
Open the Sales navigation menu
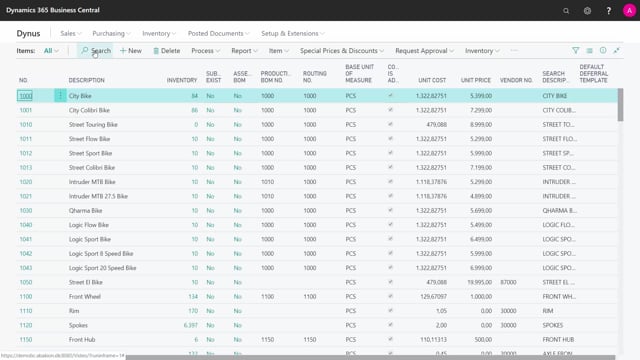pos(71,33)
